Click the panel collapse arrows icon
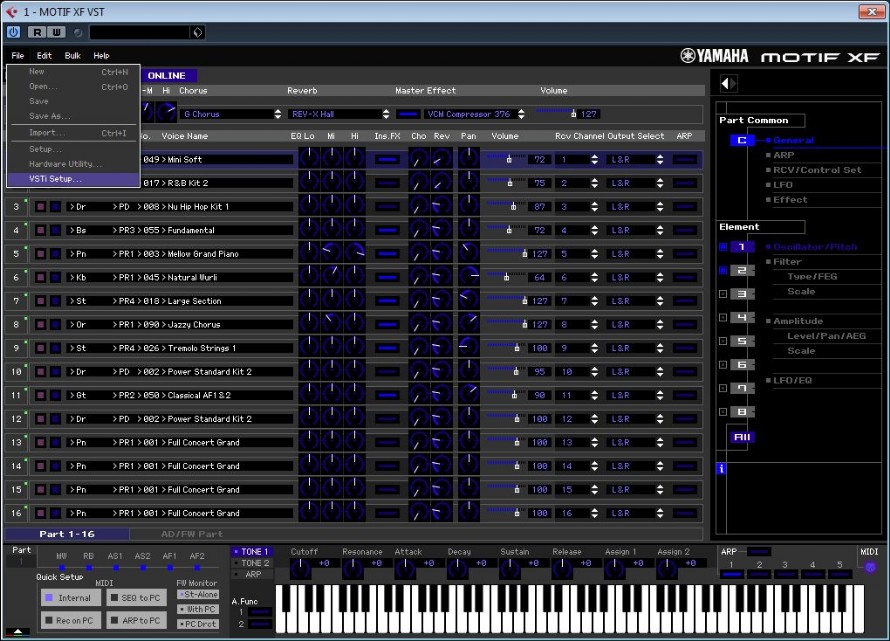 (728, 84)
